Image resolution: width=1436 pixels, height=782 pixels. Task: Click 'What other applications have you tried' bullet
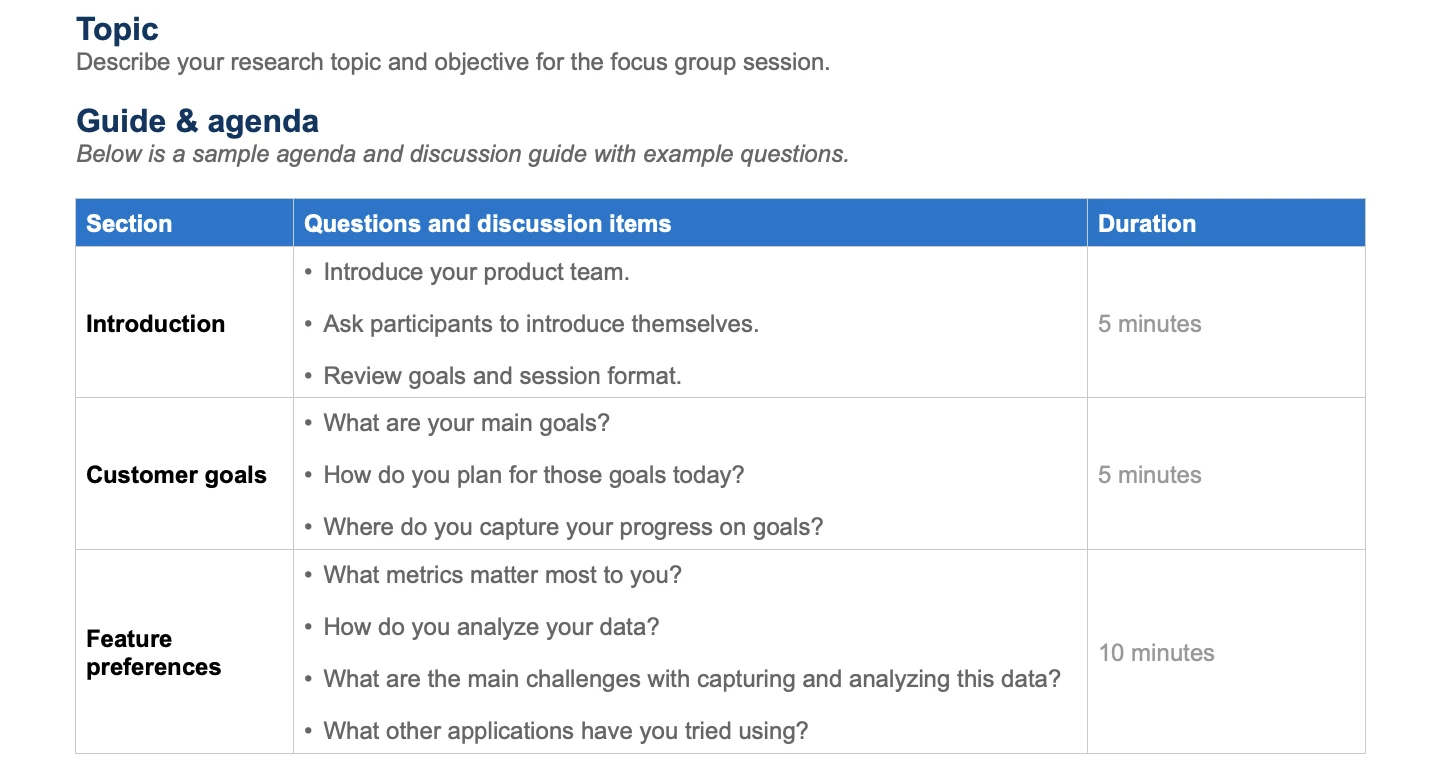(565, 731)
